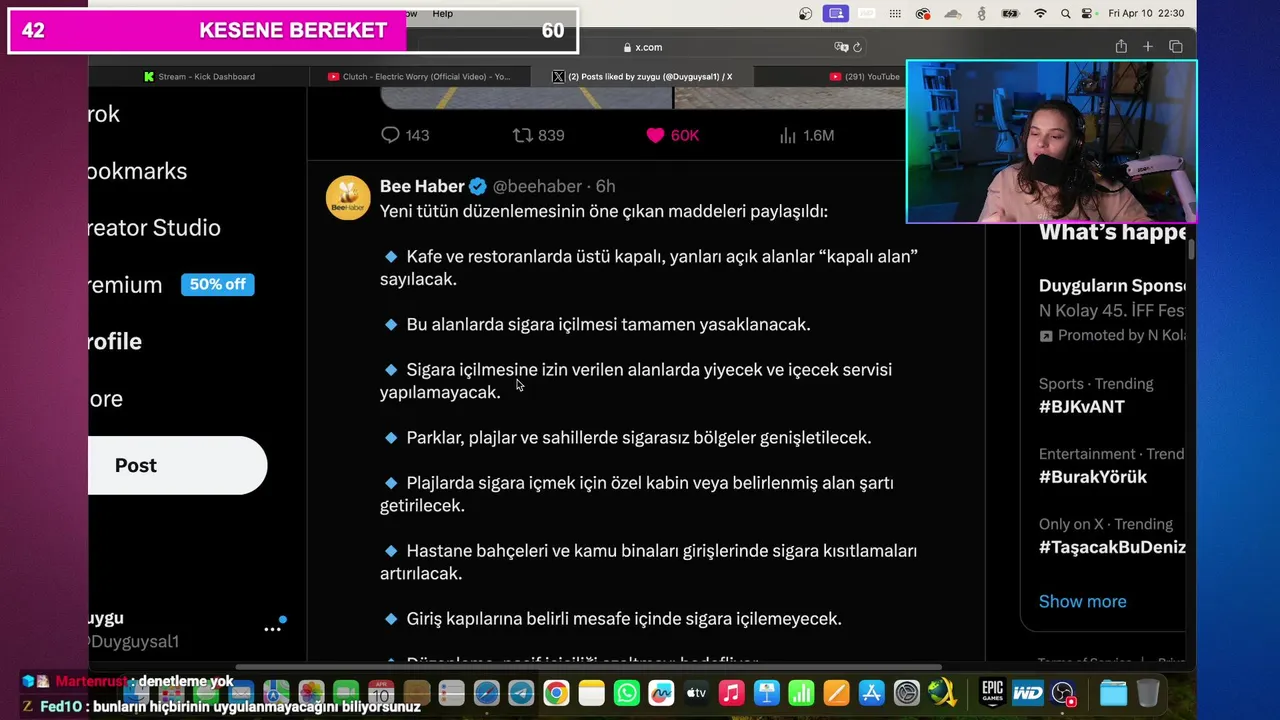
Task: Open Help in the menu bar
Action: [442, 13]
